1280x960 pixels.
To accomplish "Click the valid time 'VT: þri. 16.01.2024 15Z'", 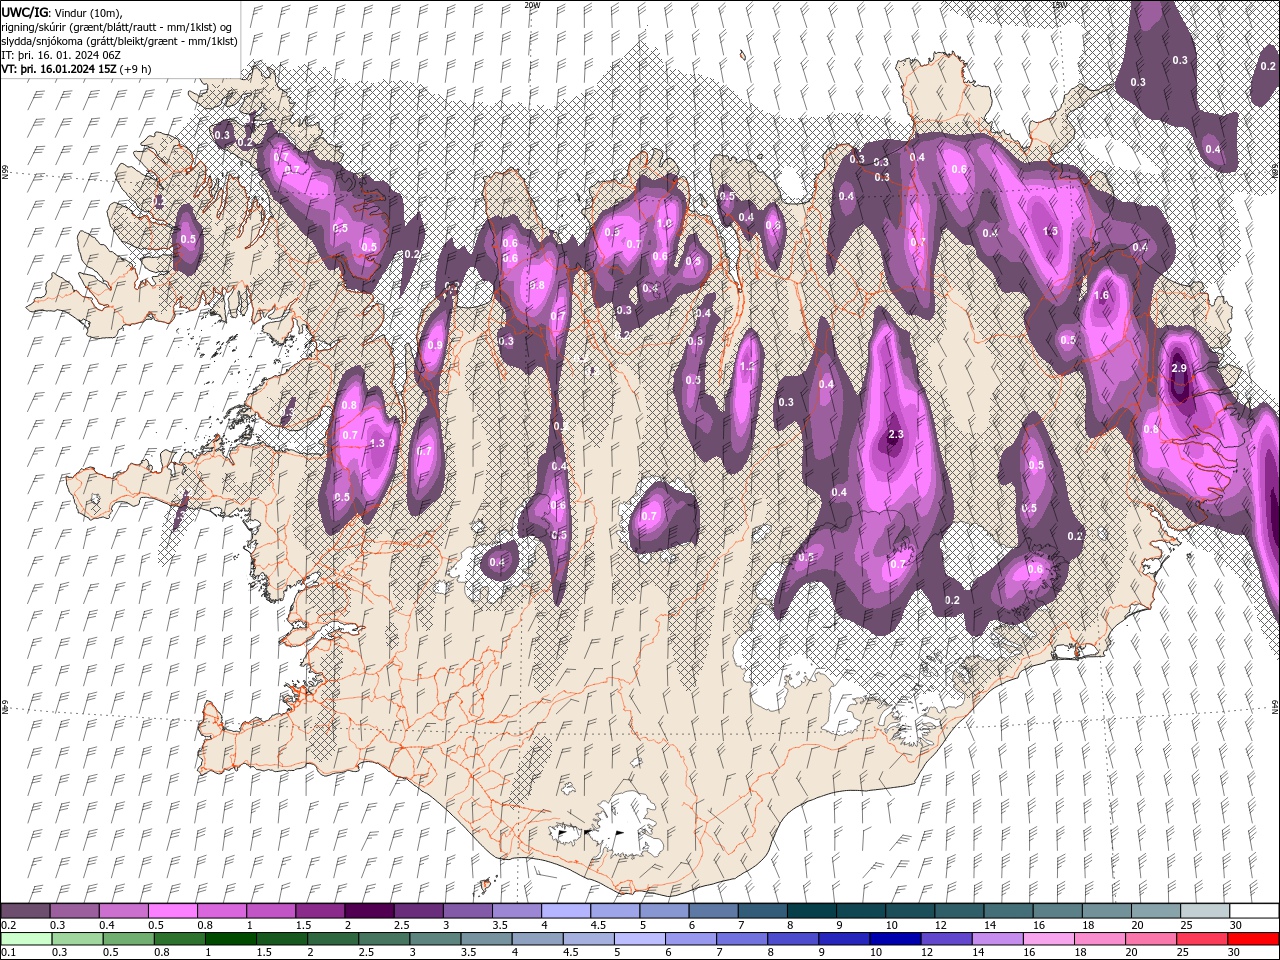I will (59, 69).
